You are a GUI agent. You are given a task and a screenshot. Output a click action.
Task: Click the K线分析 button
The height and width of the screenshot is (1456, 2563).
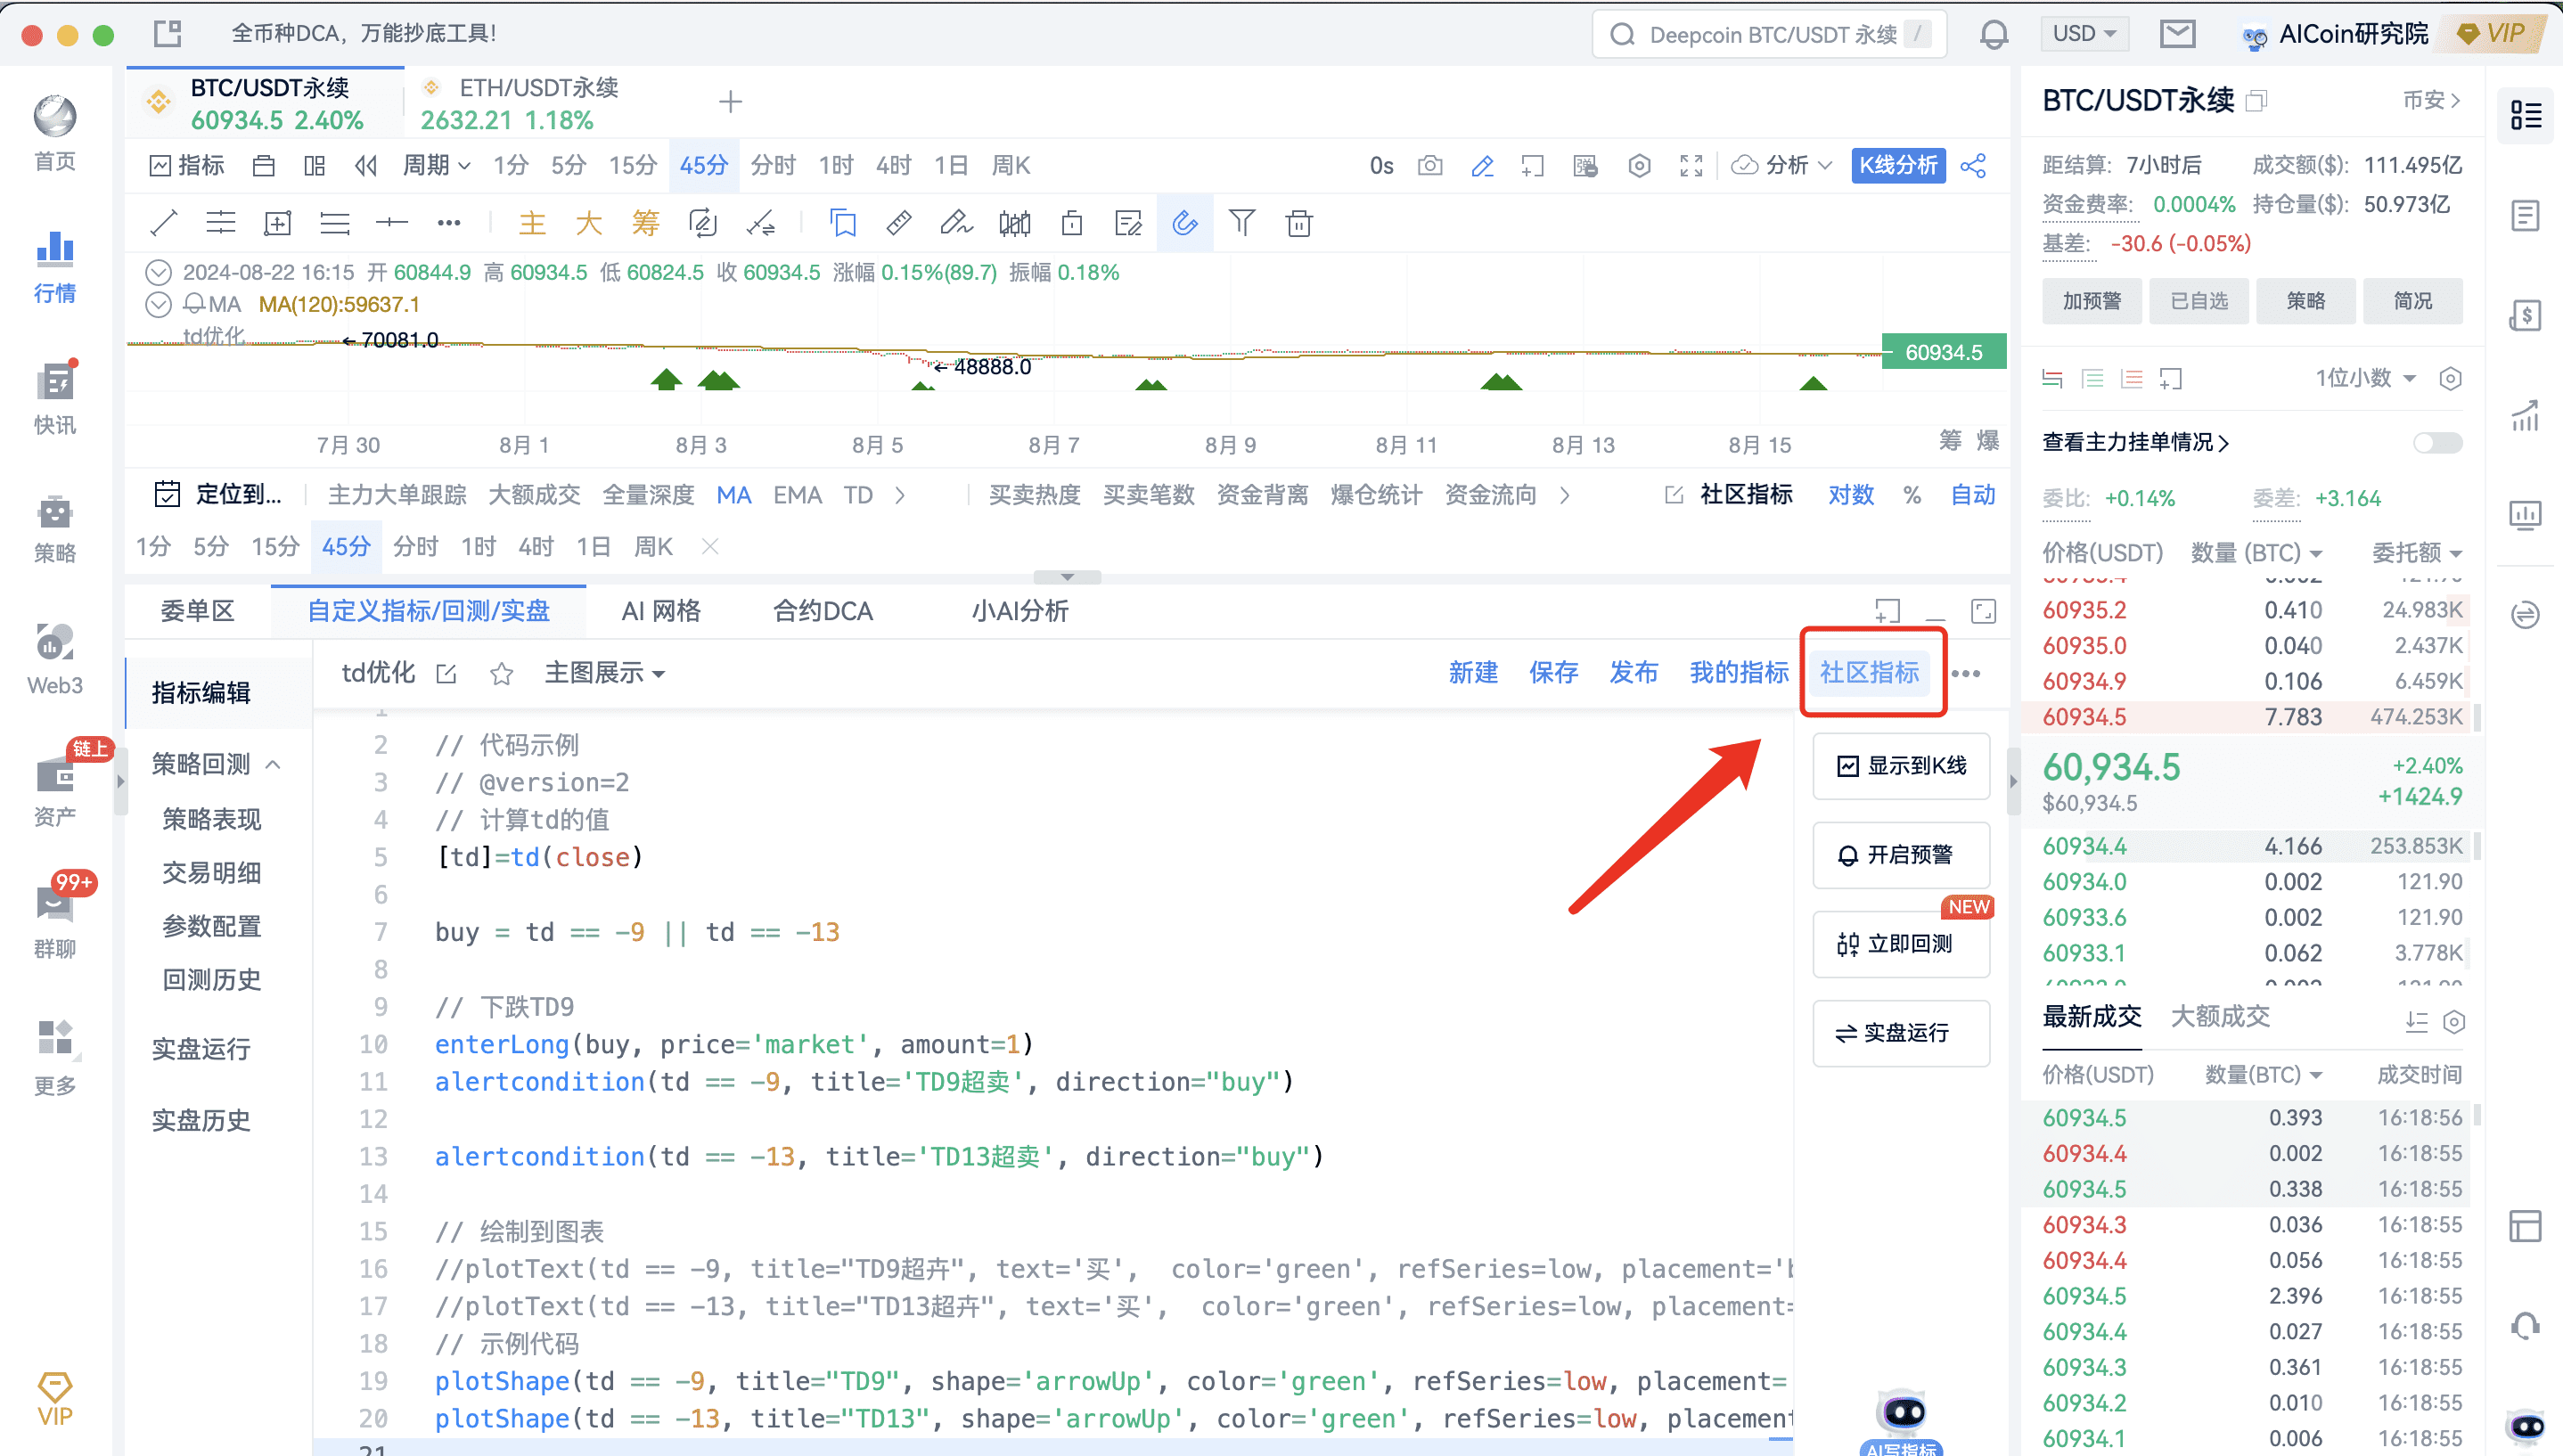coord(1897,165)
